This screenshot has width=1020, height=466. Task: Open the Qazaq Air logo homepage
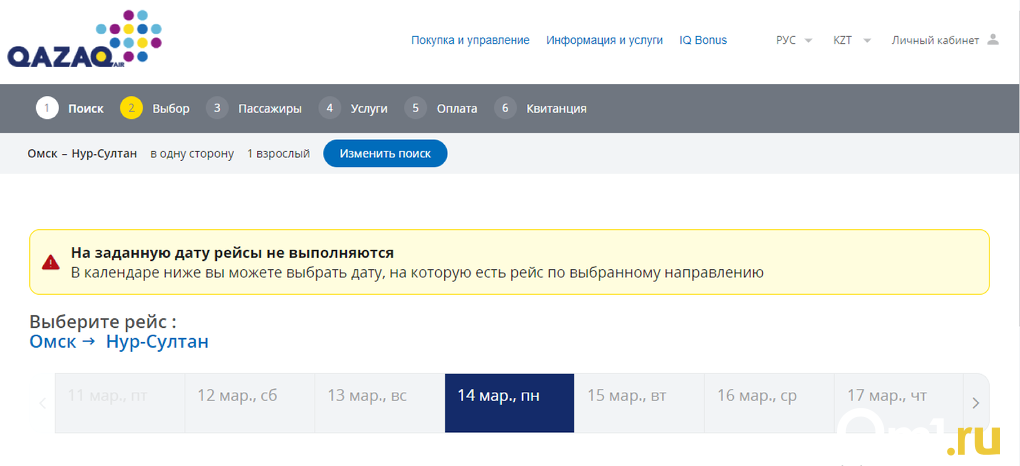(85, 38)
